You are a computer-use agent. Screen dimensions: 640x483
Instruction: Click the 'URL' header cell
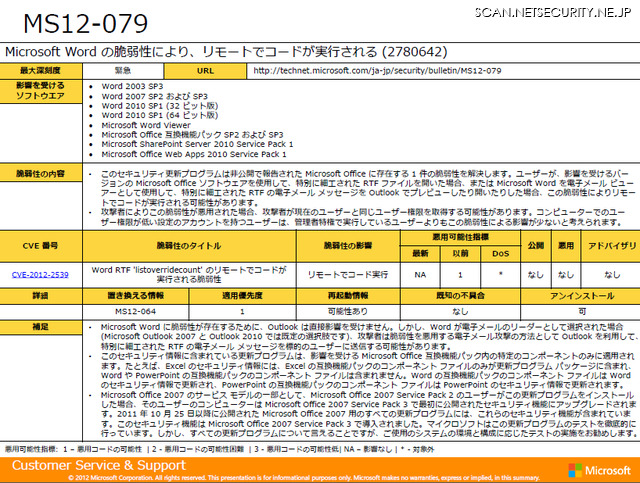205,71
